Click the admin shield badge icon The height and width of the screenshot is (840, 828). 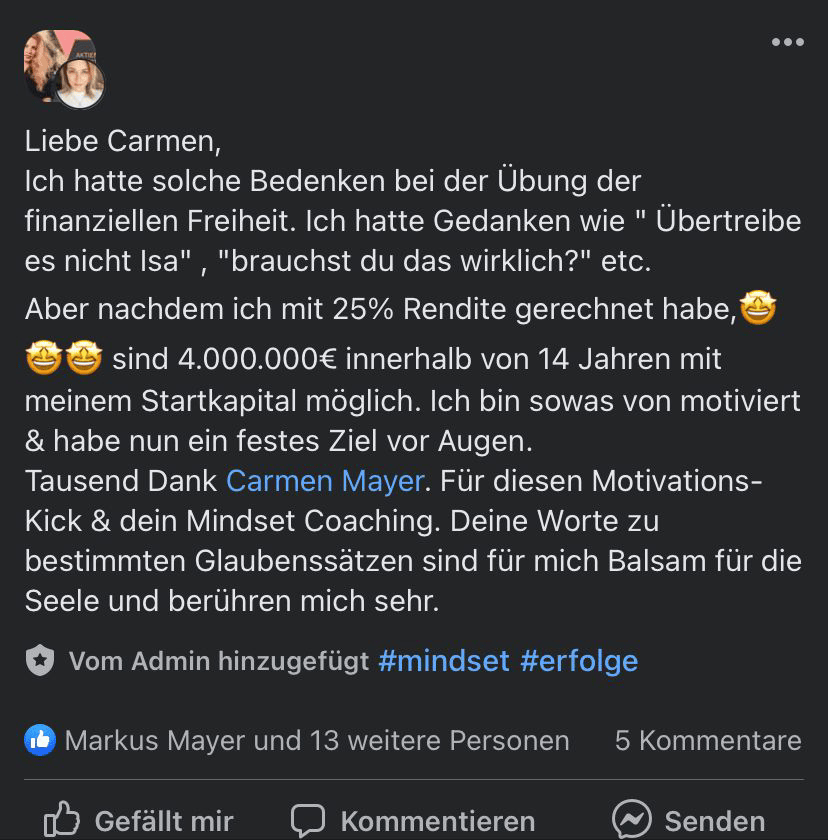coord(39,660)
